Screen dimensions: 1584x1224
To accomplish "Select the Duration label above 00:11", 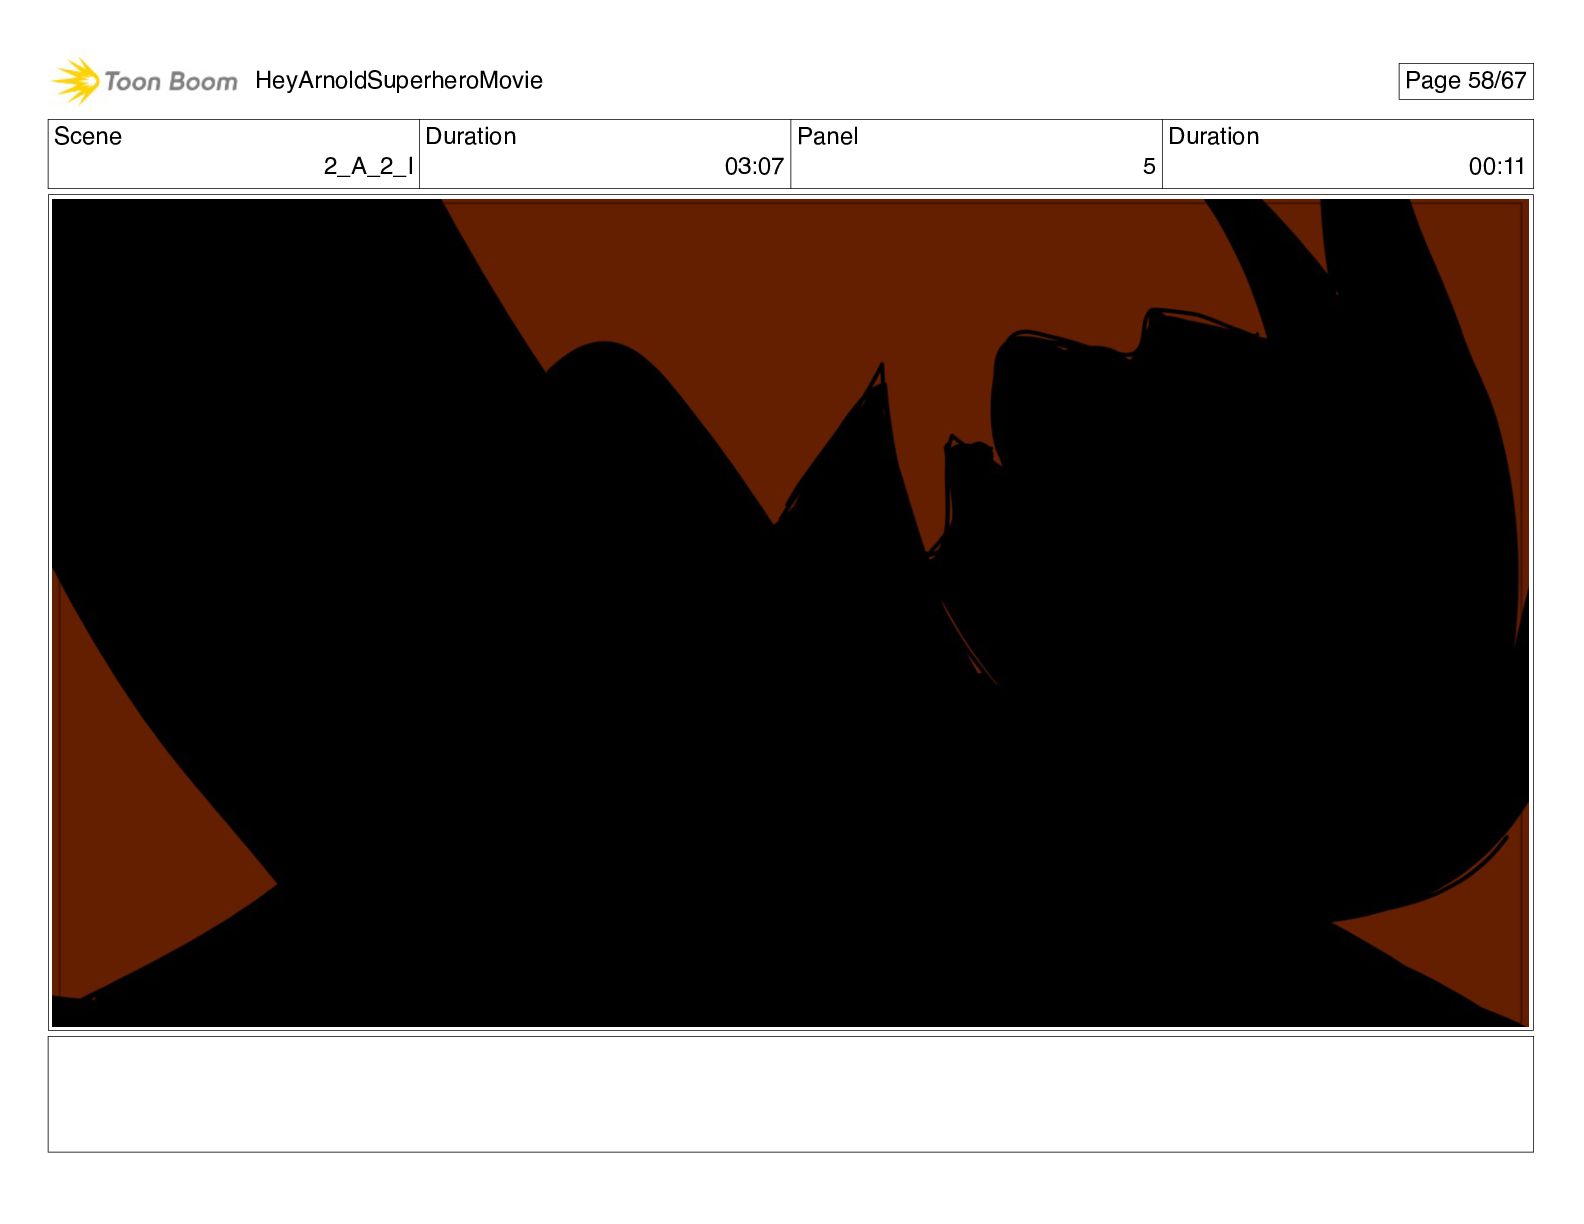I will [x=1214, y=136].
